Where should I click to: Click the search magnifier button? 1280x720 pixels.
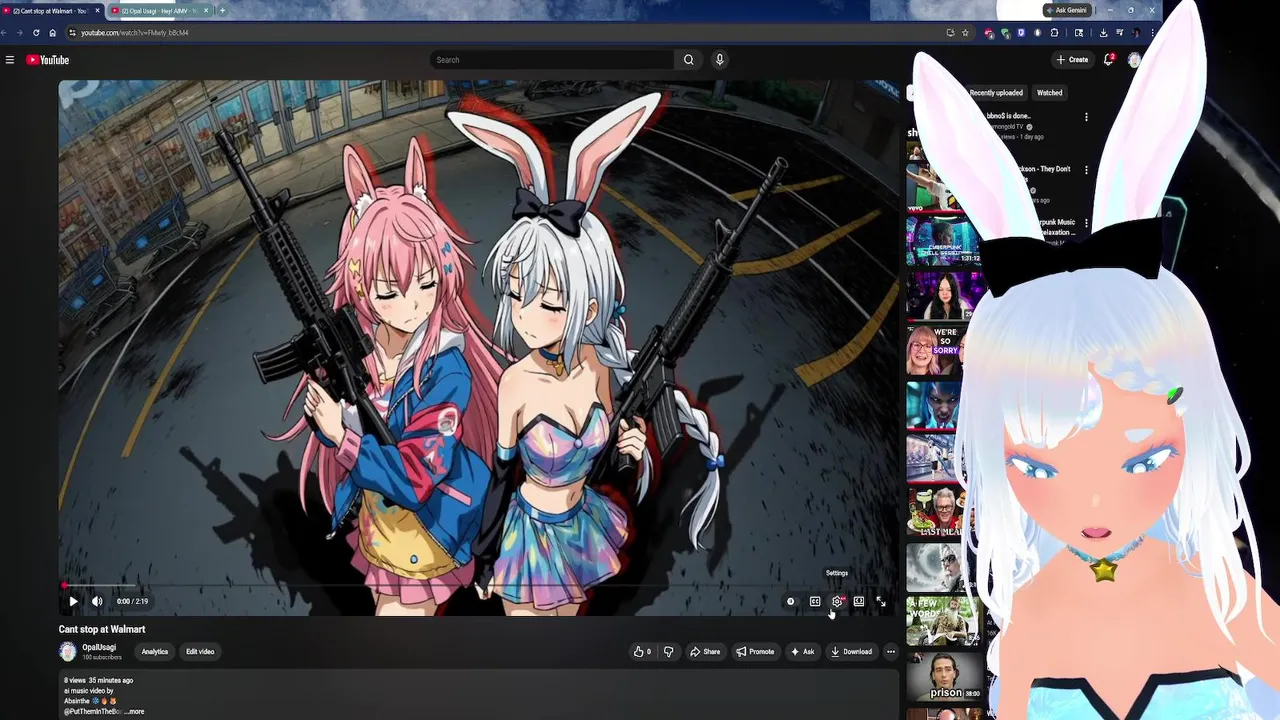[688, 60]
